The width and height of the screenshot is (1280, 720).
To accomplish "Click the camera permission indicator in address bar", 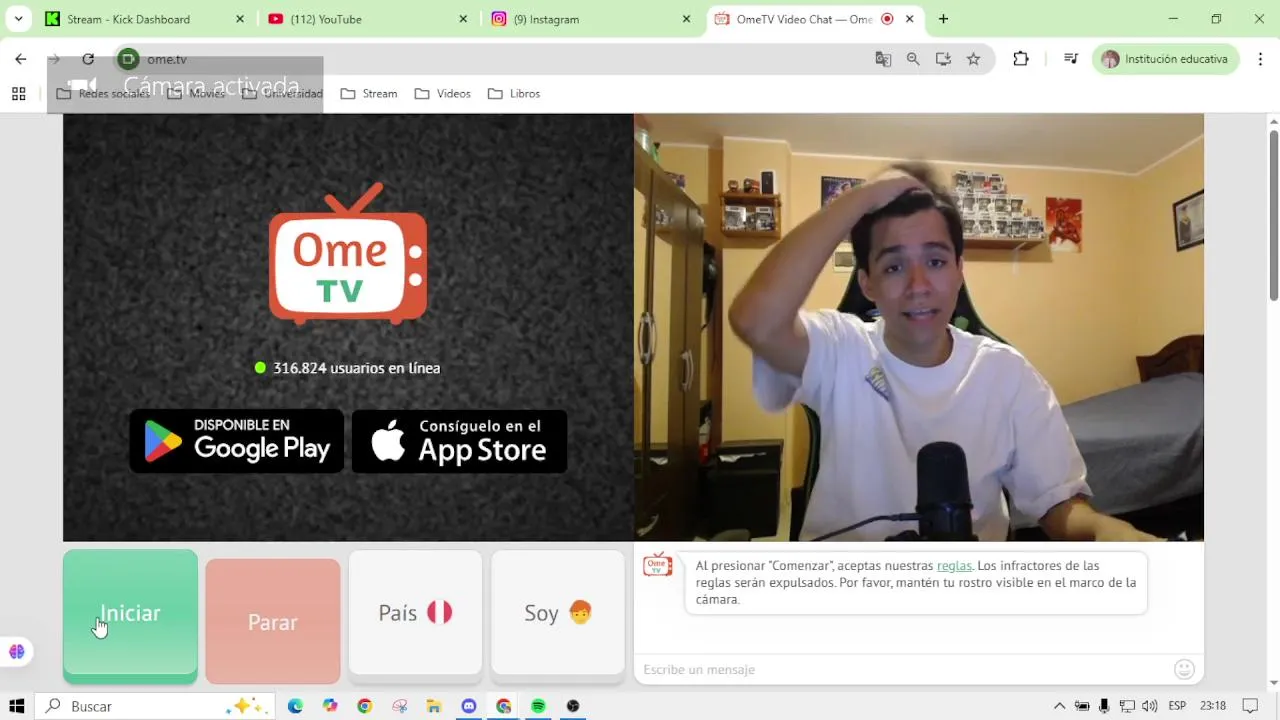I will click(x=128, y=59).
